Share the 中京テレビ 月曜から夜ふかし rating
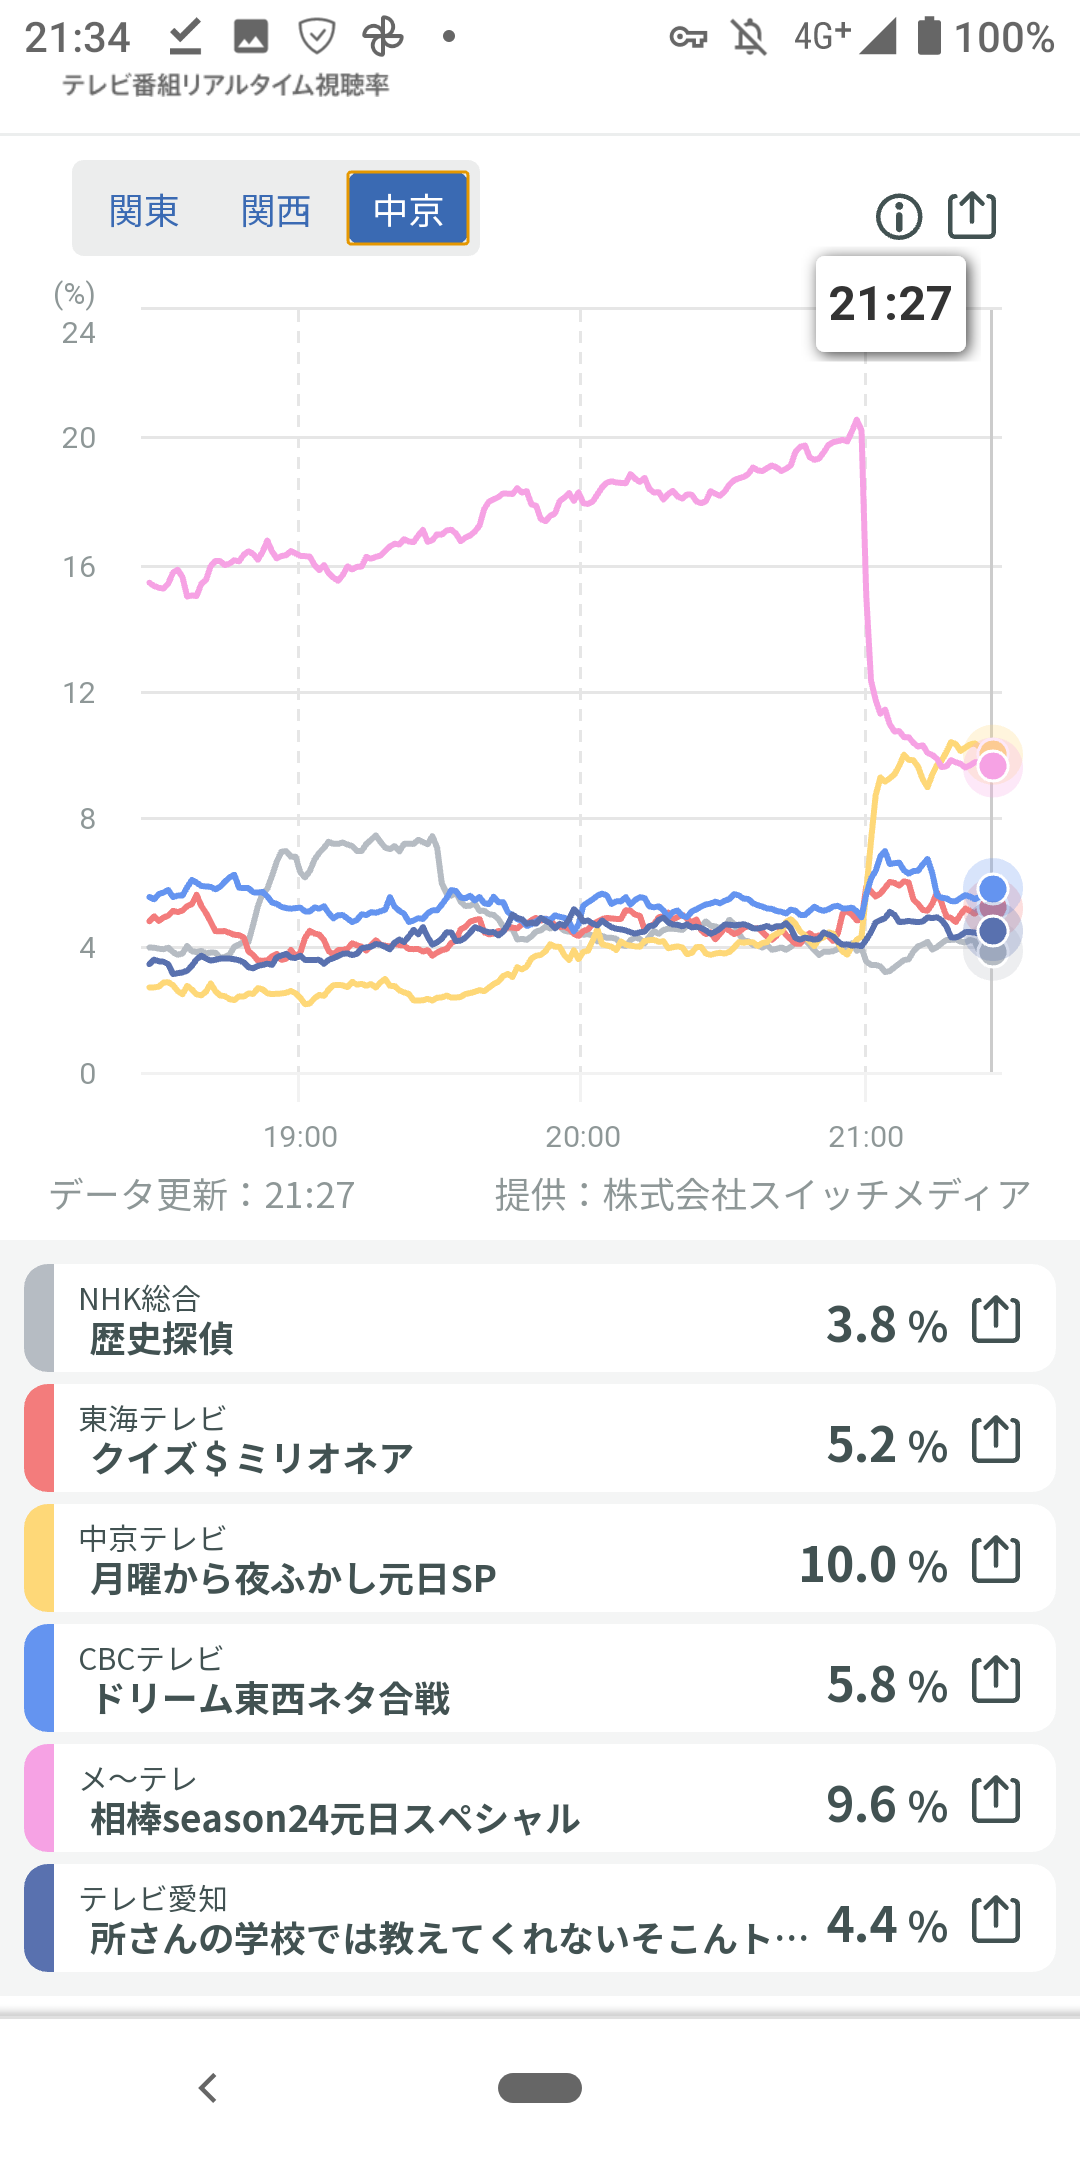The height and width of the screenshot is (2160, 1080). coord(996,1560)
